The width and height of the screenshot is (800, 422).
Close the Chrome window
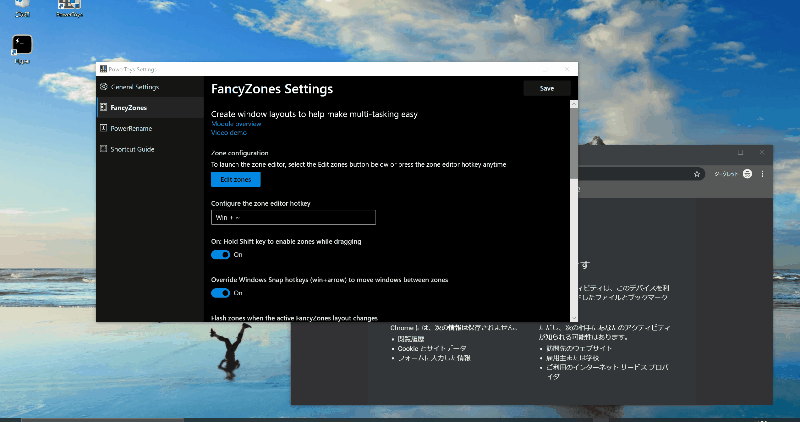point(762,153)
